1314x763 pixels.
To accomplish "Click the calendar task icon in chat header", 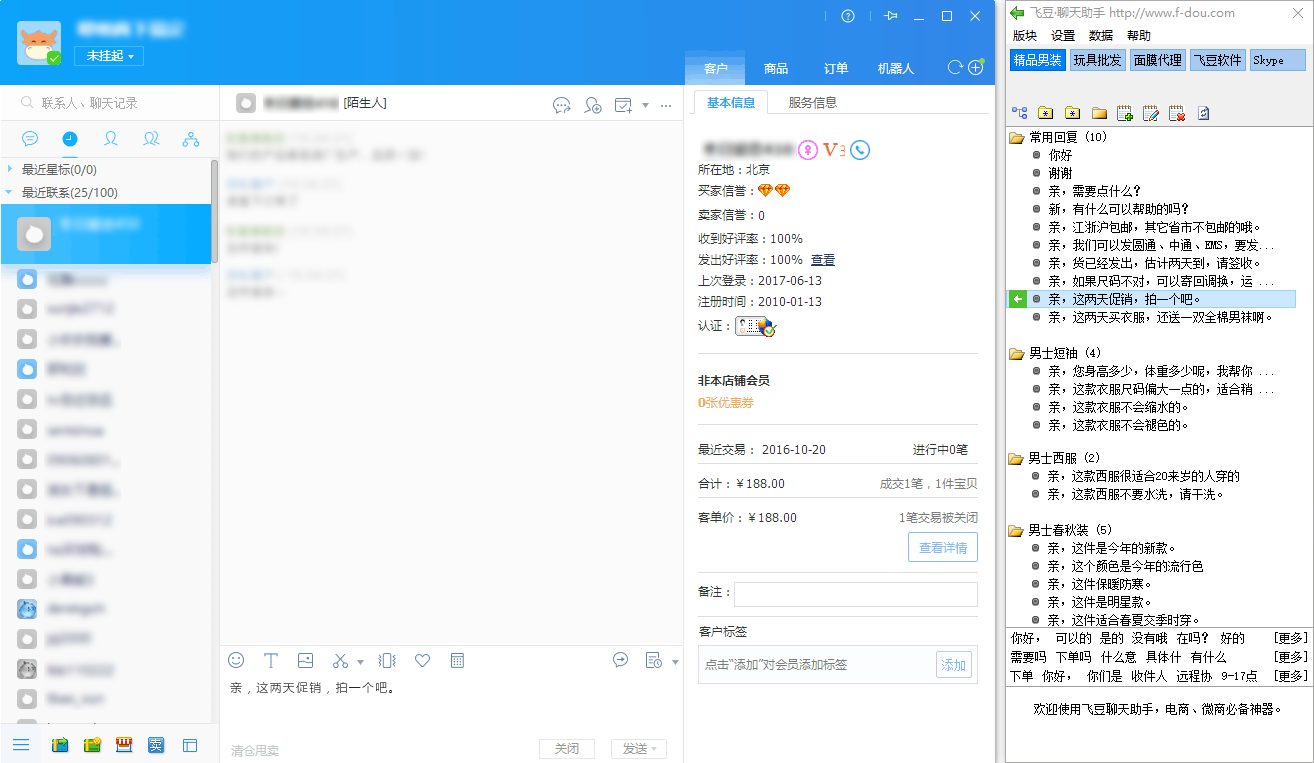I will point(623,105).
